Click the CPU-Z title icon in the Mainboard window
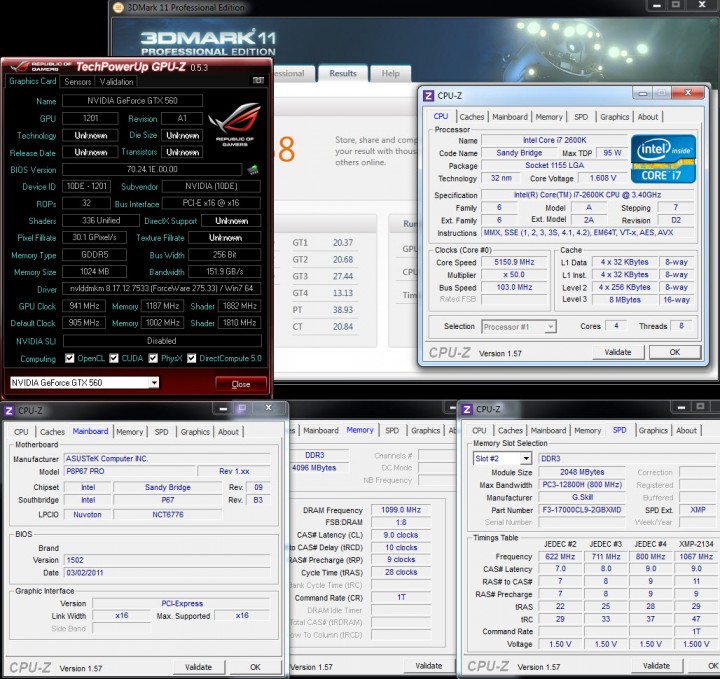The image size is (720, 679). [x=9, y=410]
